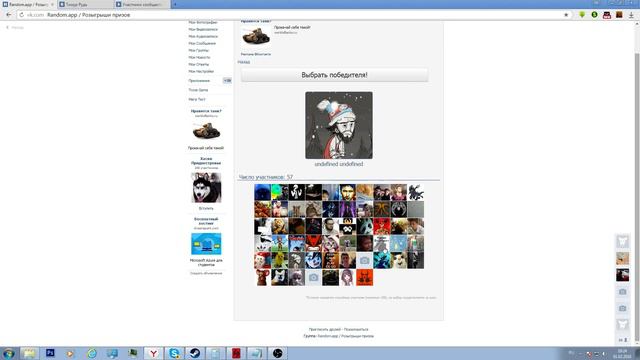Open Steam from the taskbar
This screenshot has width=640, height=360.
(195, 353)
